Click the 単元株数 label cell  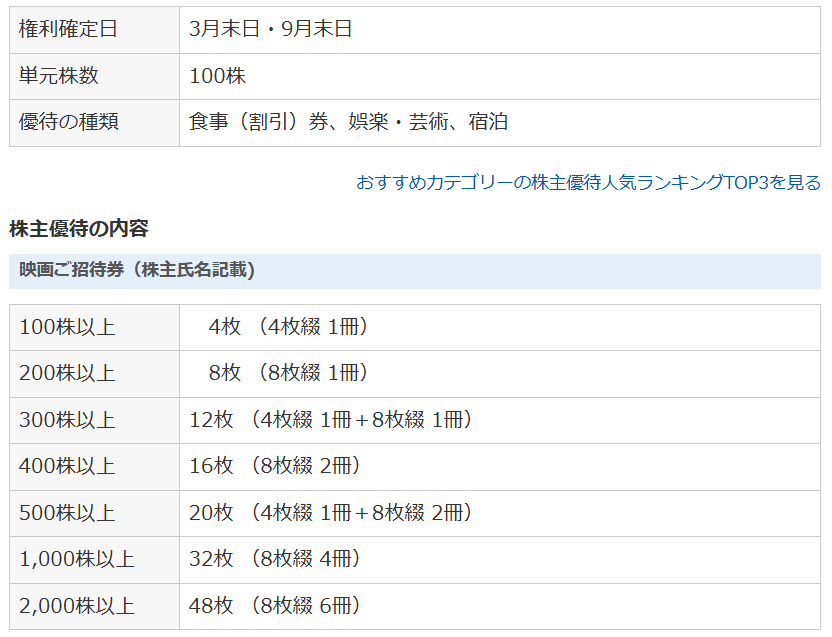coord(94,76)
